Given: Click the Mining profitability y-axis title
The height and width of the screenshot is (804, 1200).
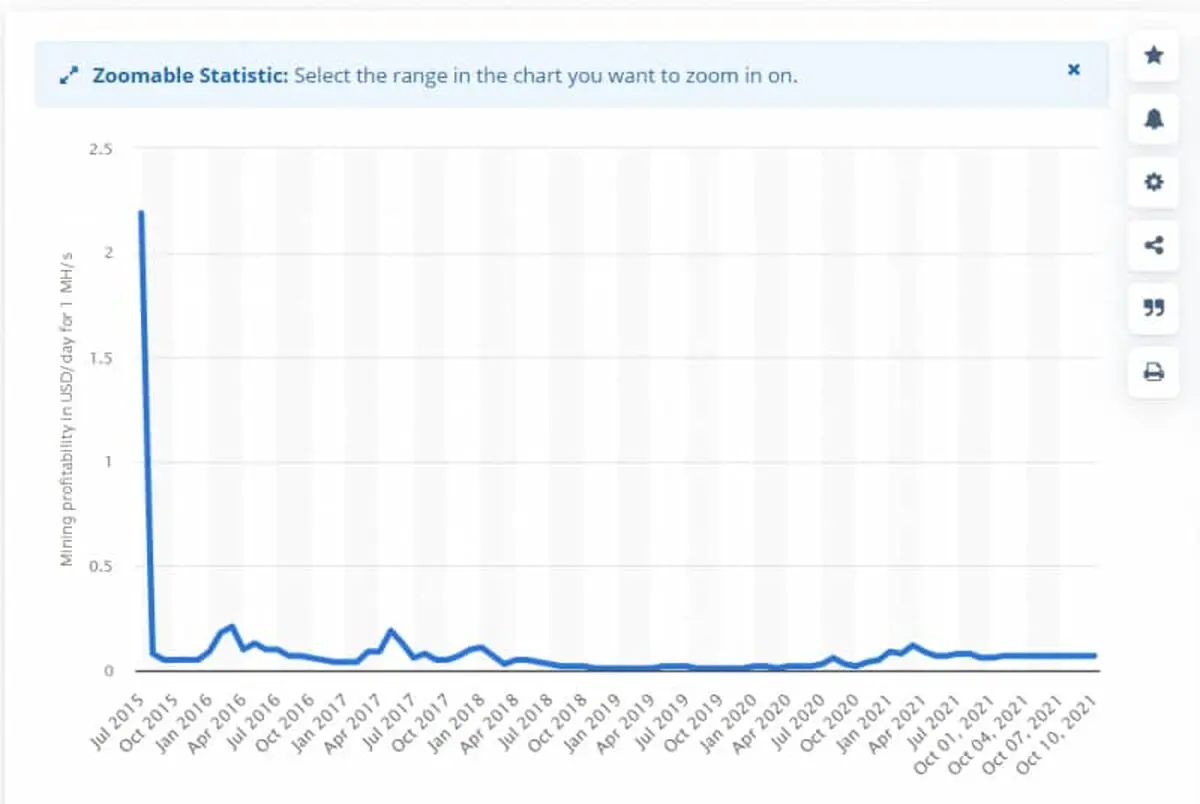Looking at the screenshot, I should coord(67,409).
